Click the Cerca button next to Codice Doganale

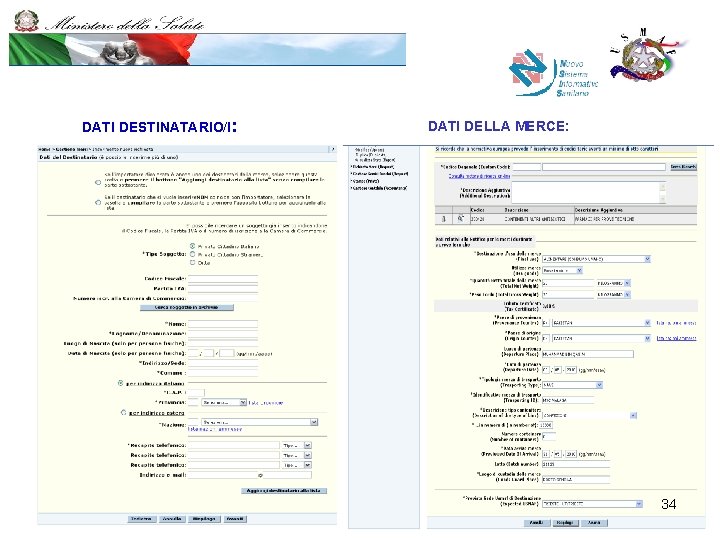tap(683, 167)
